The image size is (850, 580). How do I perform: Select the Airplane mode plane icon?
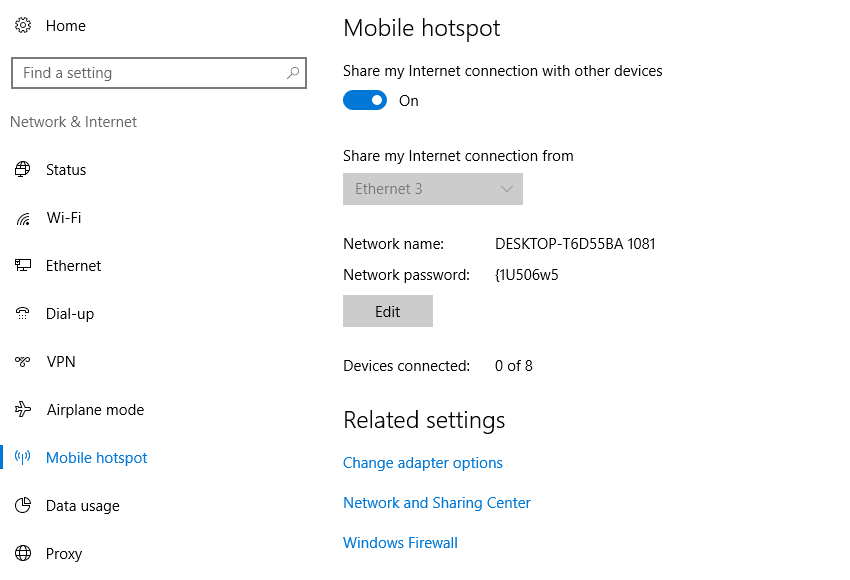[23, 409]
